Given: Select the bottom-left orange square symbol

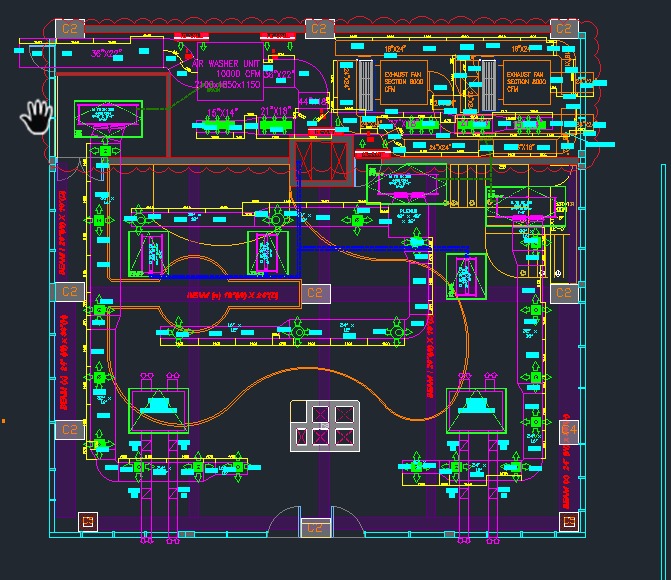Looking at the screenshot, I should tap(87, 520).
